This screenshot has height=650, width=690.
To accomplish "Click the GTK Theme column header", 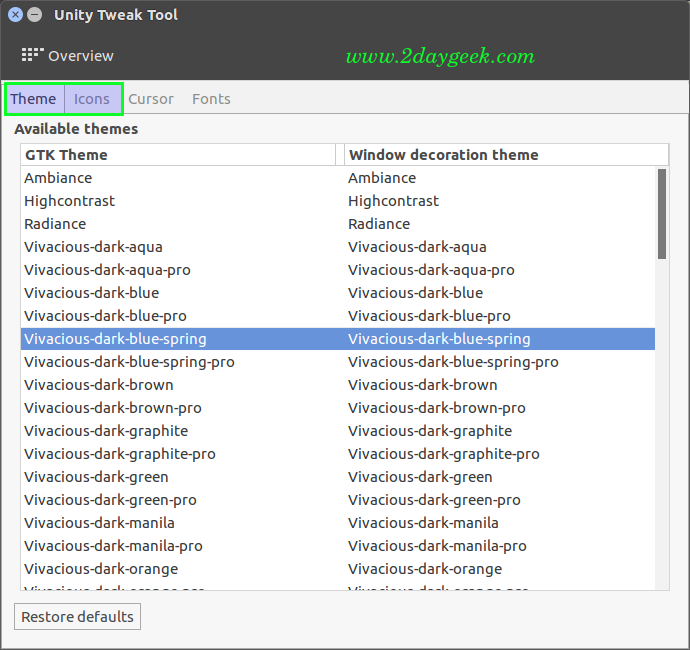I will pos(178,155).
